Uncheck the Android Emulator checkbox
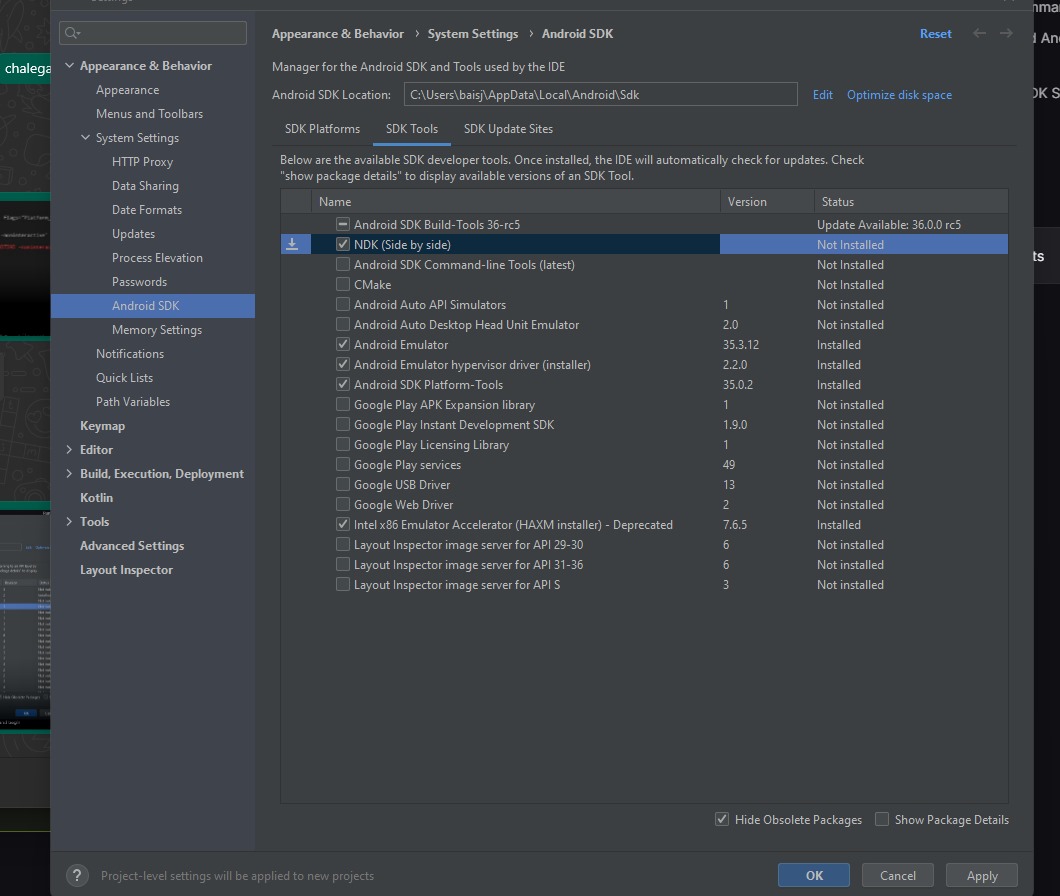 point(343,345)
